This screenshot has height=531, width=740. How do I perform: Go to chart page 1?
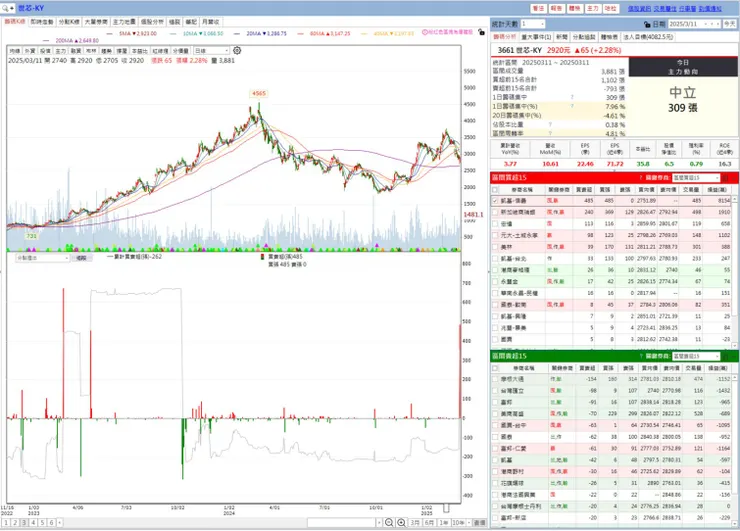coord(6,523)
